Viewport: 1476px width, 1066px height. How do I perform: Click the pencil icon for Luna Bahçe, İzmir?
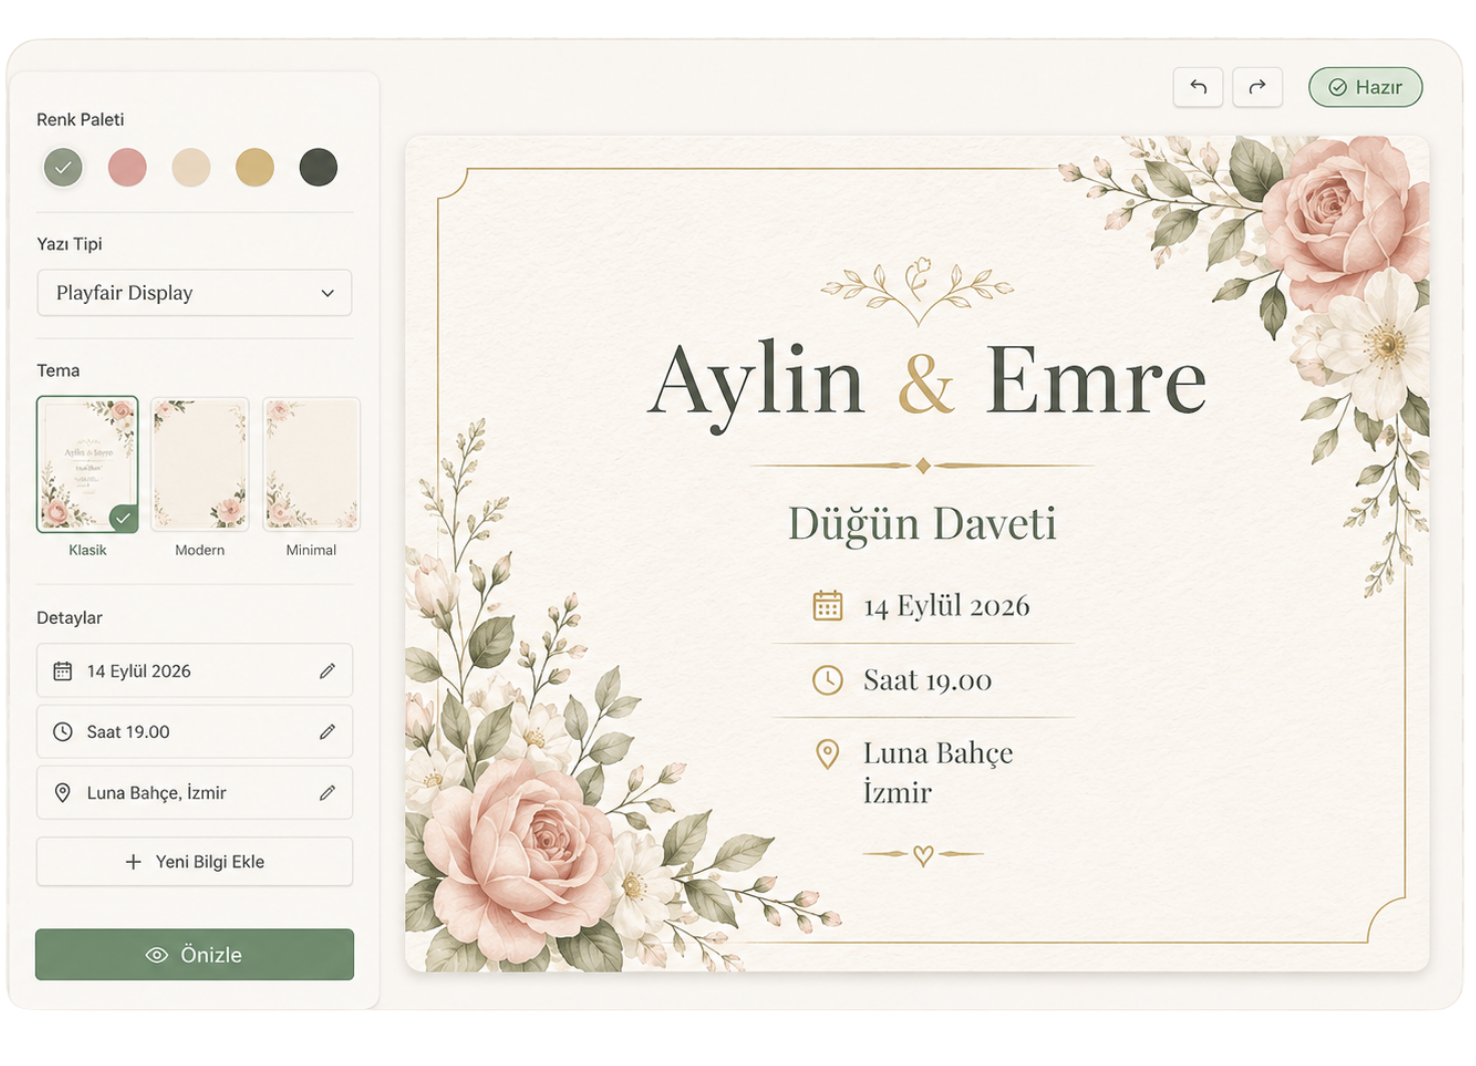[327, 793]
